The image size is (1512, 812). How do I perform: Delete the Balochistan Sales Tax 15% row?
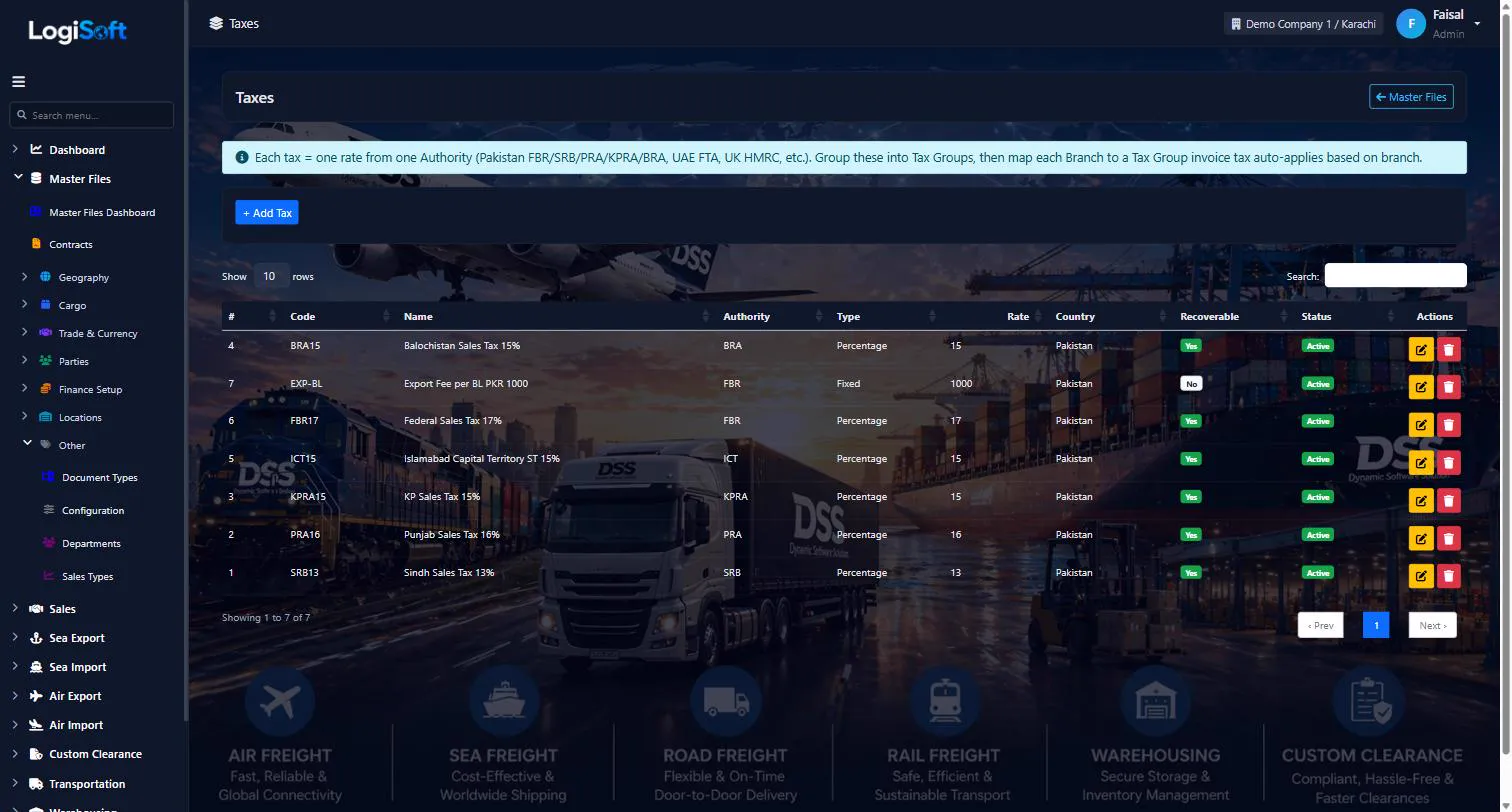click(1448, 349)
